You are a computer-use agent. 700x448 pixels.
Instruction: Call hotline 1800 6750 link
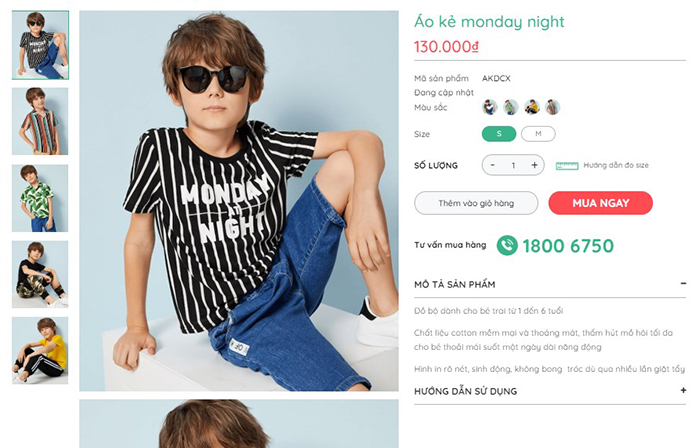(x=567, y=246)
